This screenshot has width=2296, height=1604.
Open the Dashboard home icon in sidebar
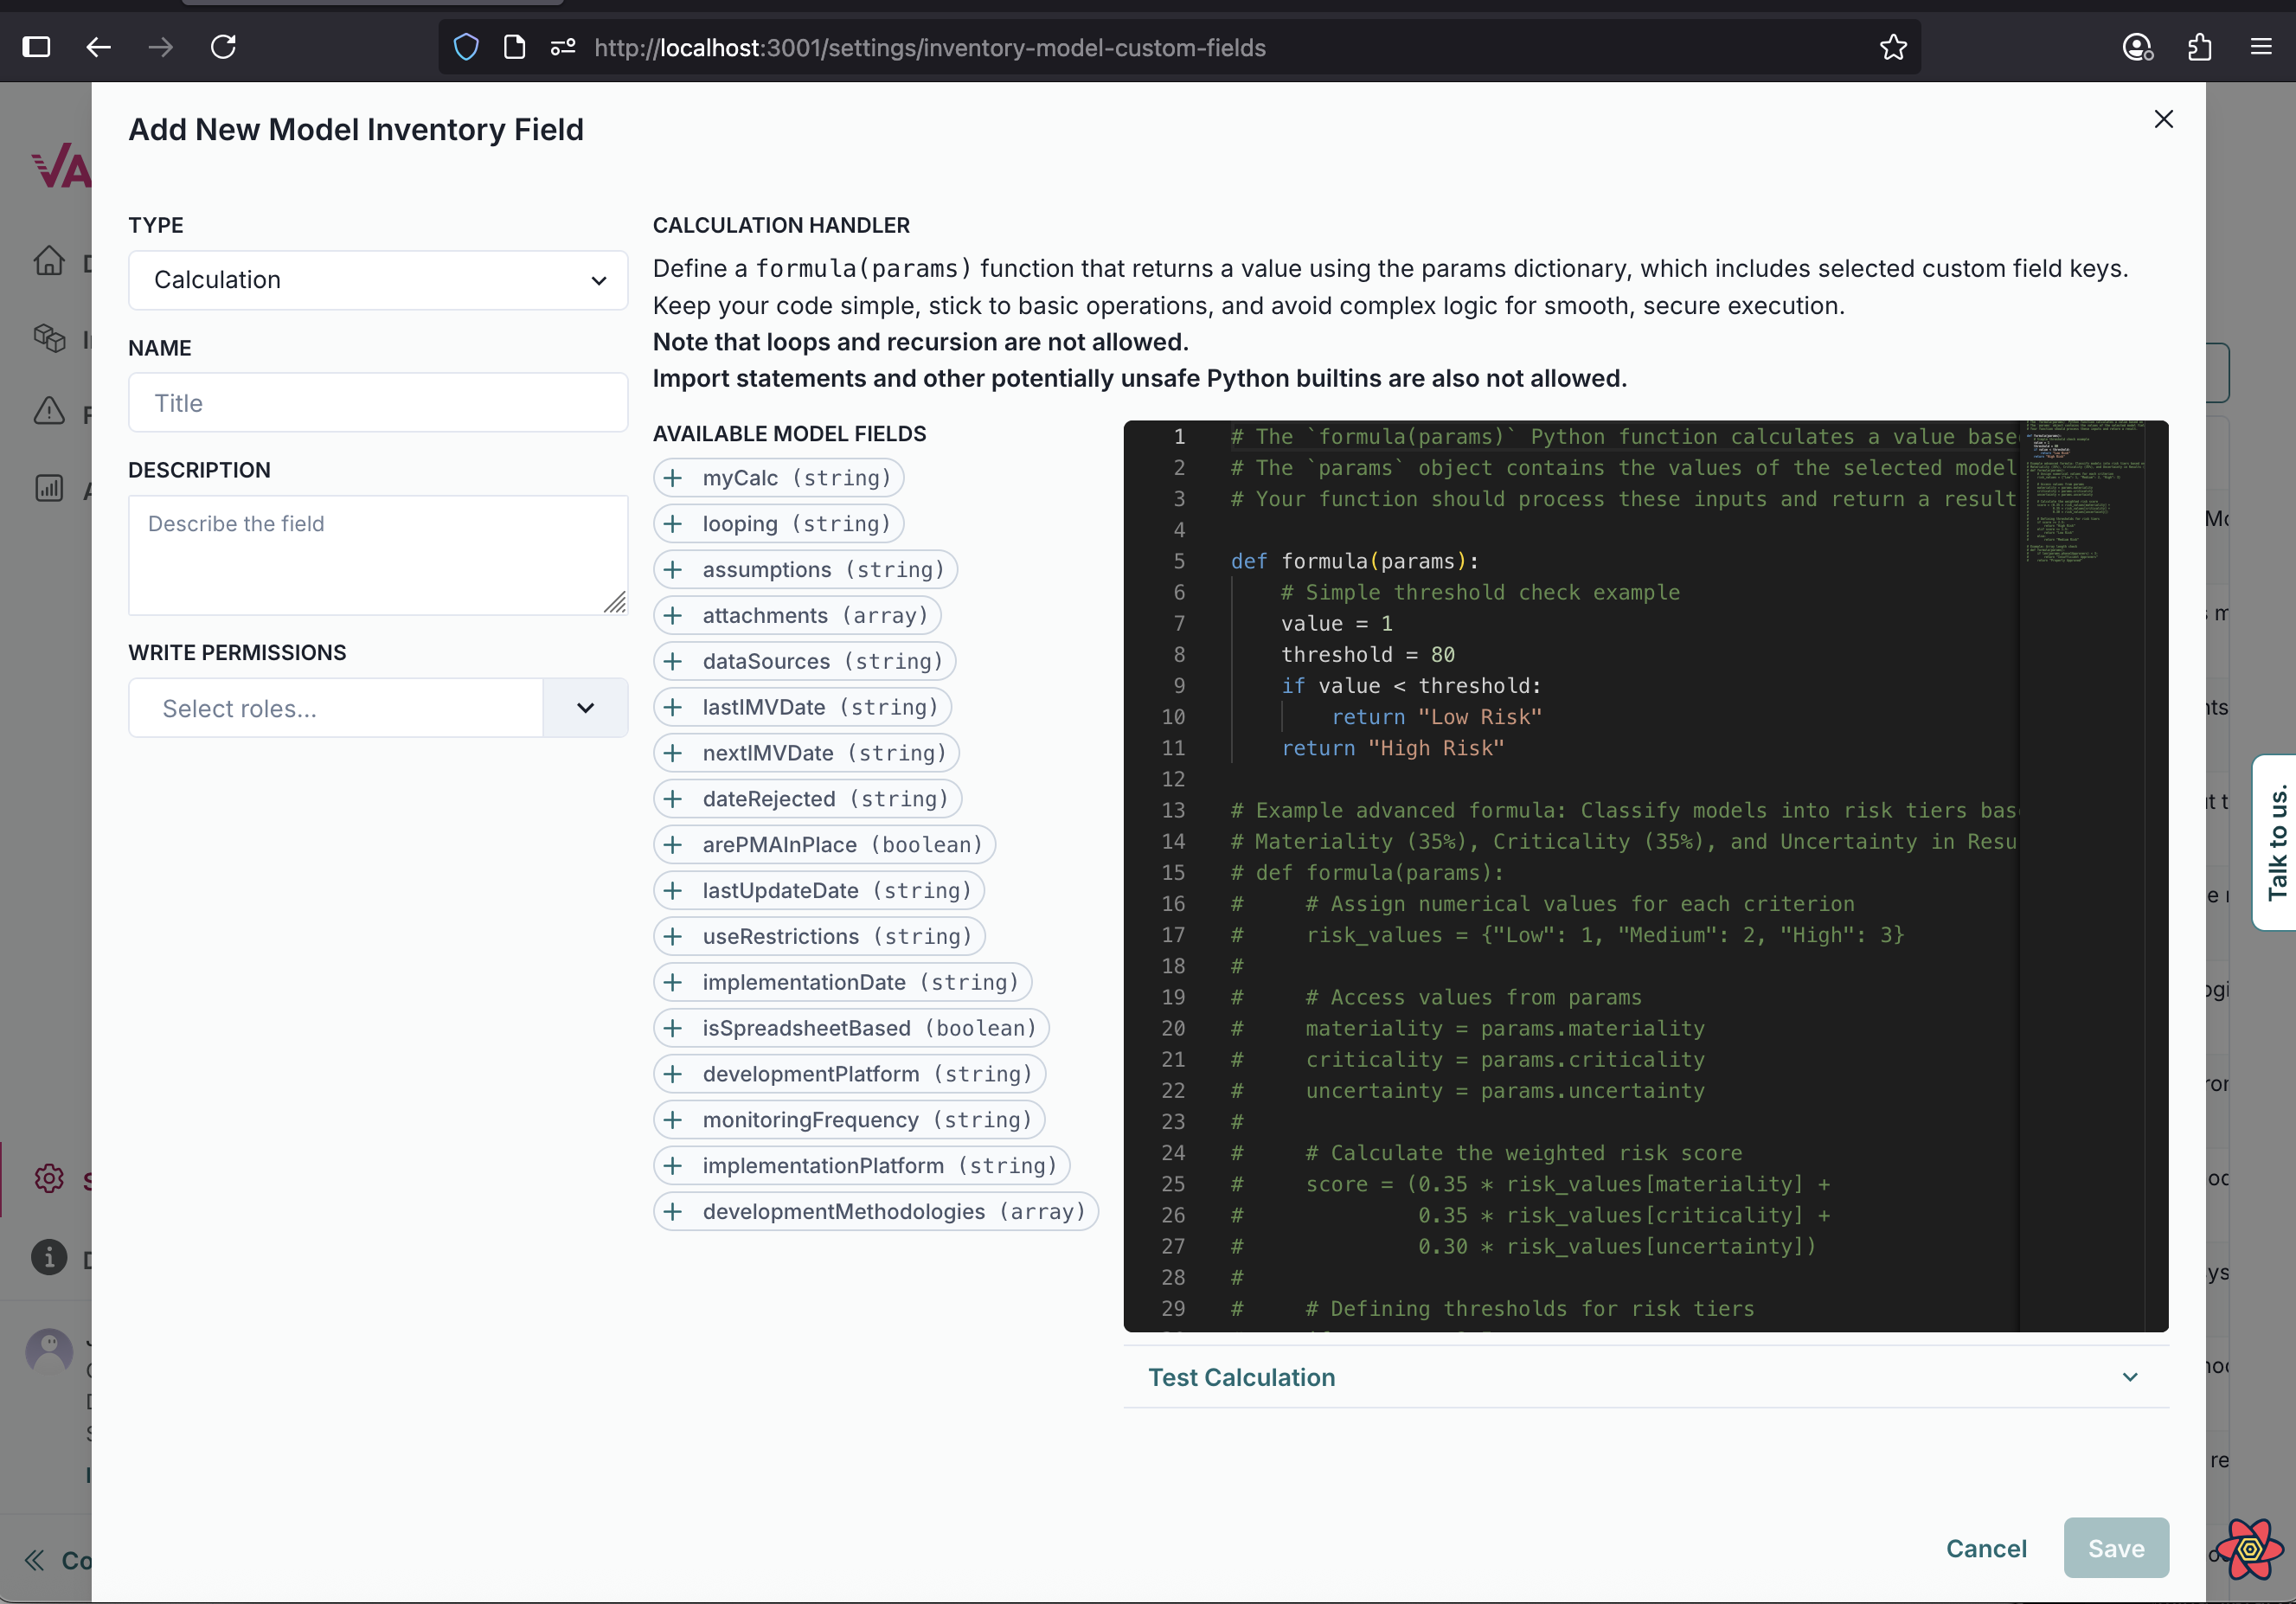(50, 260)
